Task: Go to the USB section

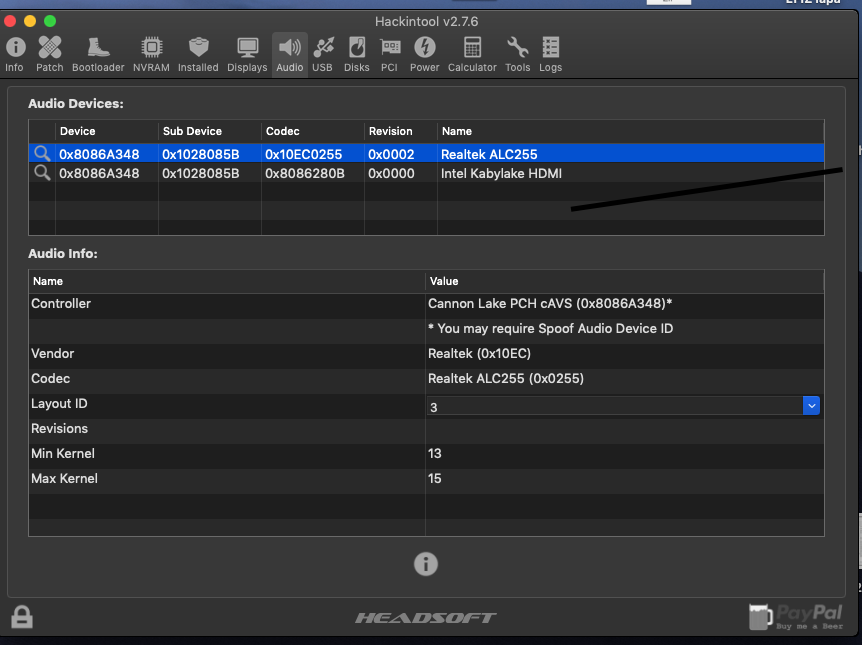Action: 322,54
